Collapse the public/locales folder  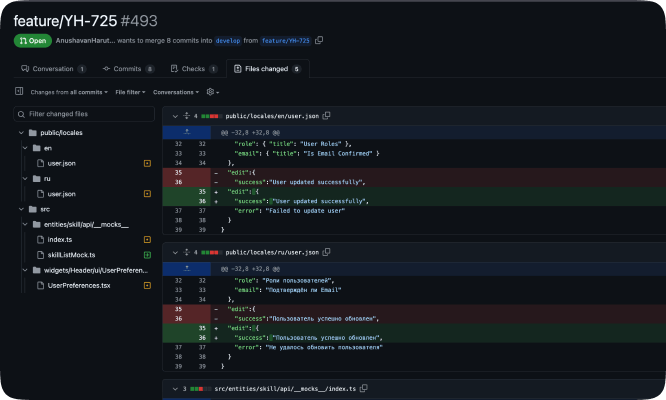point(19,132)
